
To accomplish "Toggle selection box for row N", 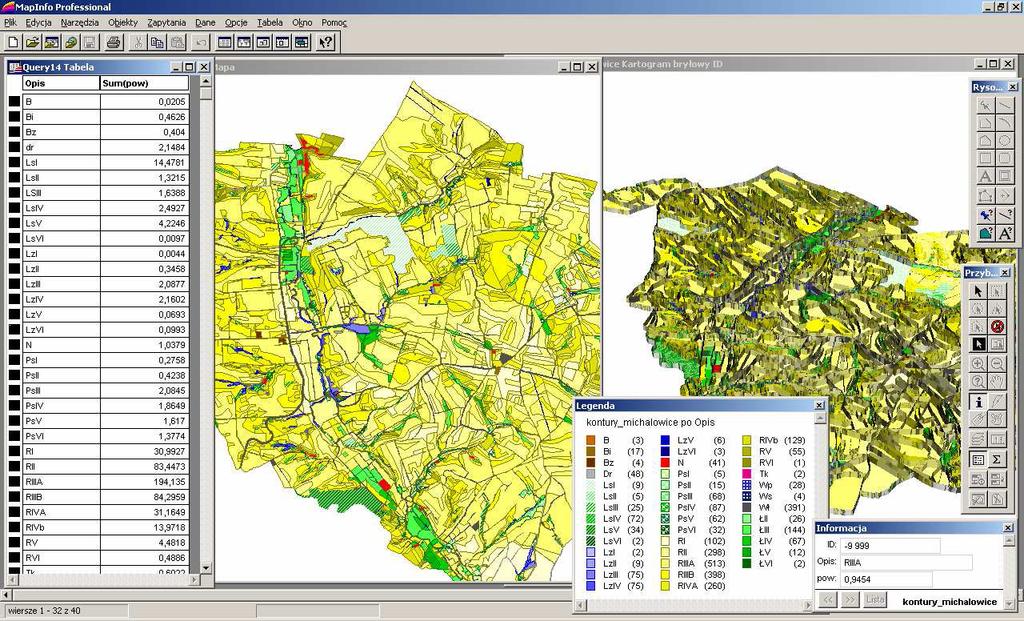I will tap(14, 345).
